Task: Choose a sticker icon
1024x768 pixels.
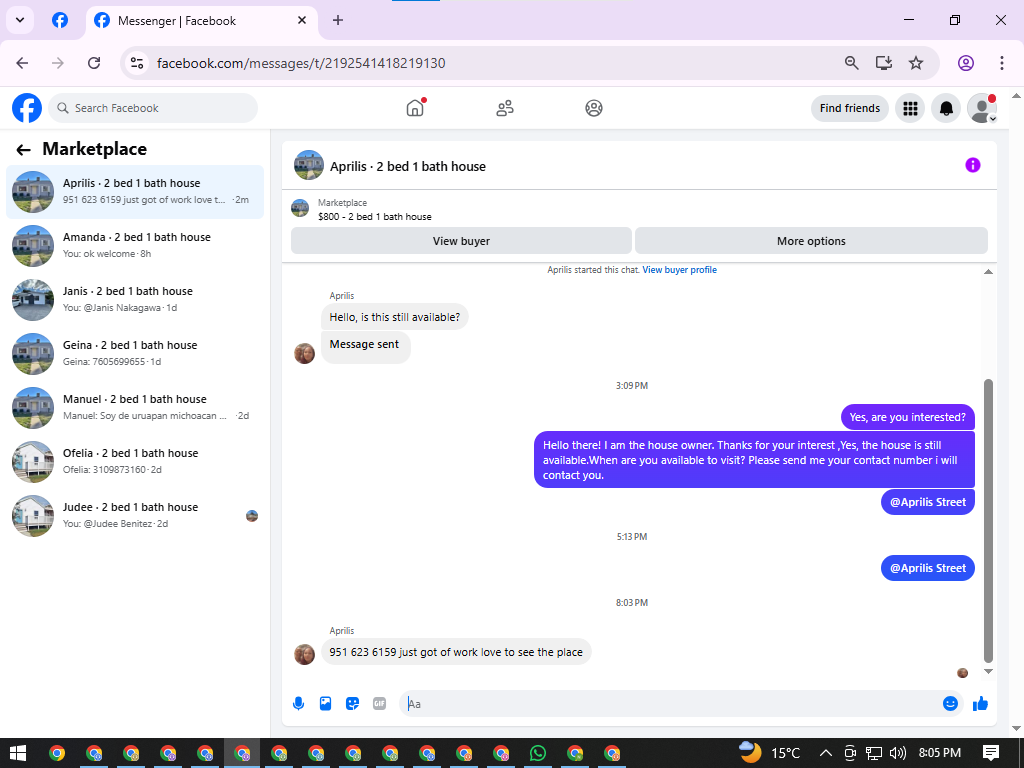Action: [353, 703]
